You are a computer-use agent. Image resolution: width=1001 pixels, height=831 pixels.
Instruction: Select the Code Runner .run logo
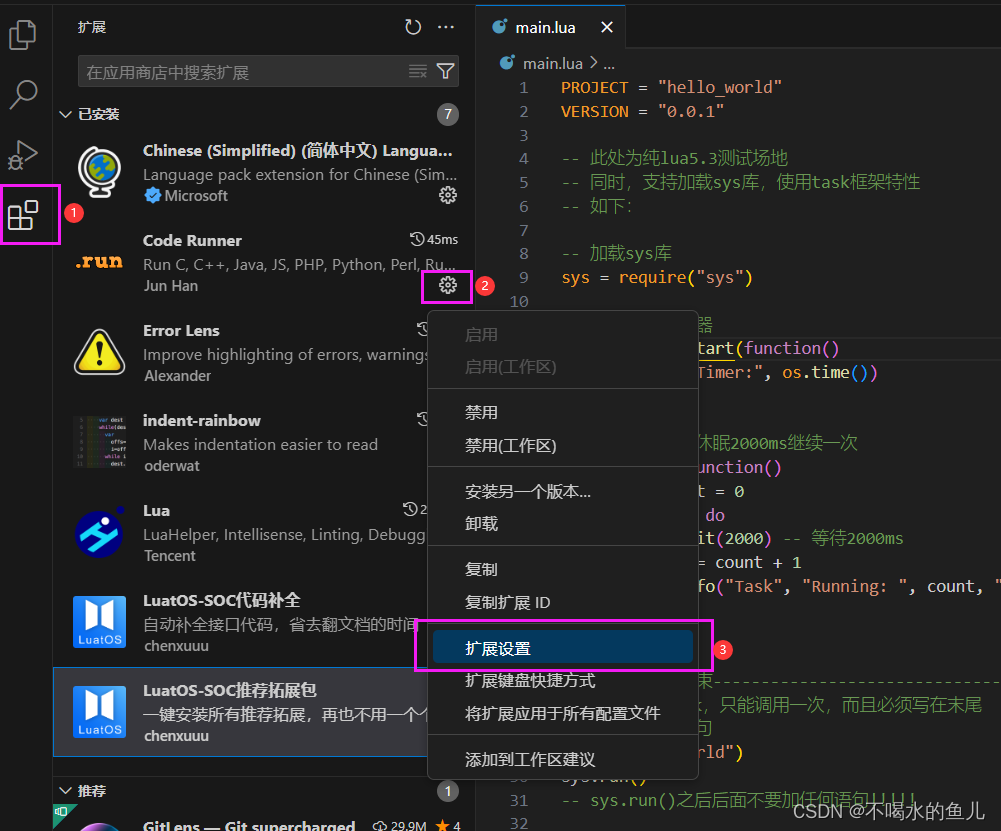click(x=99, y=262)
